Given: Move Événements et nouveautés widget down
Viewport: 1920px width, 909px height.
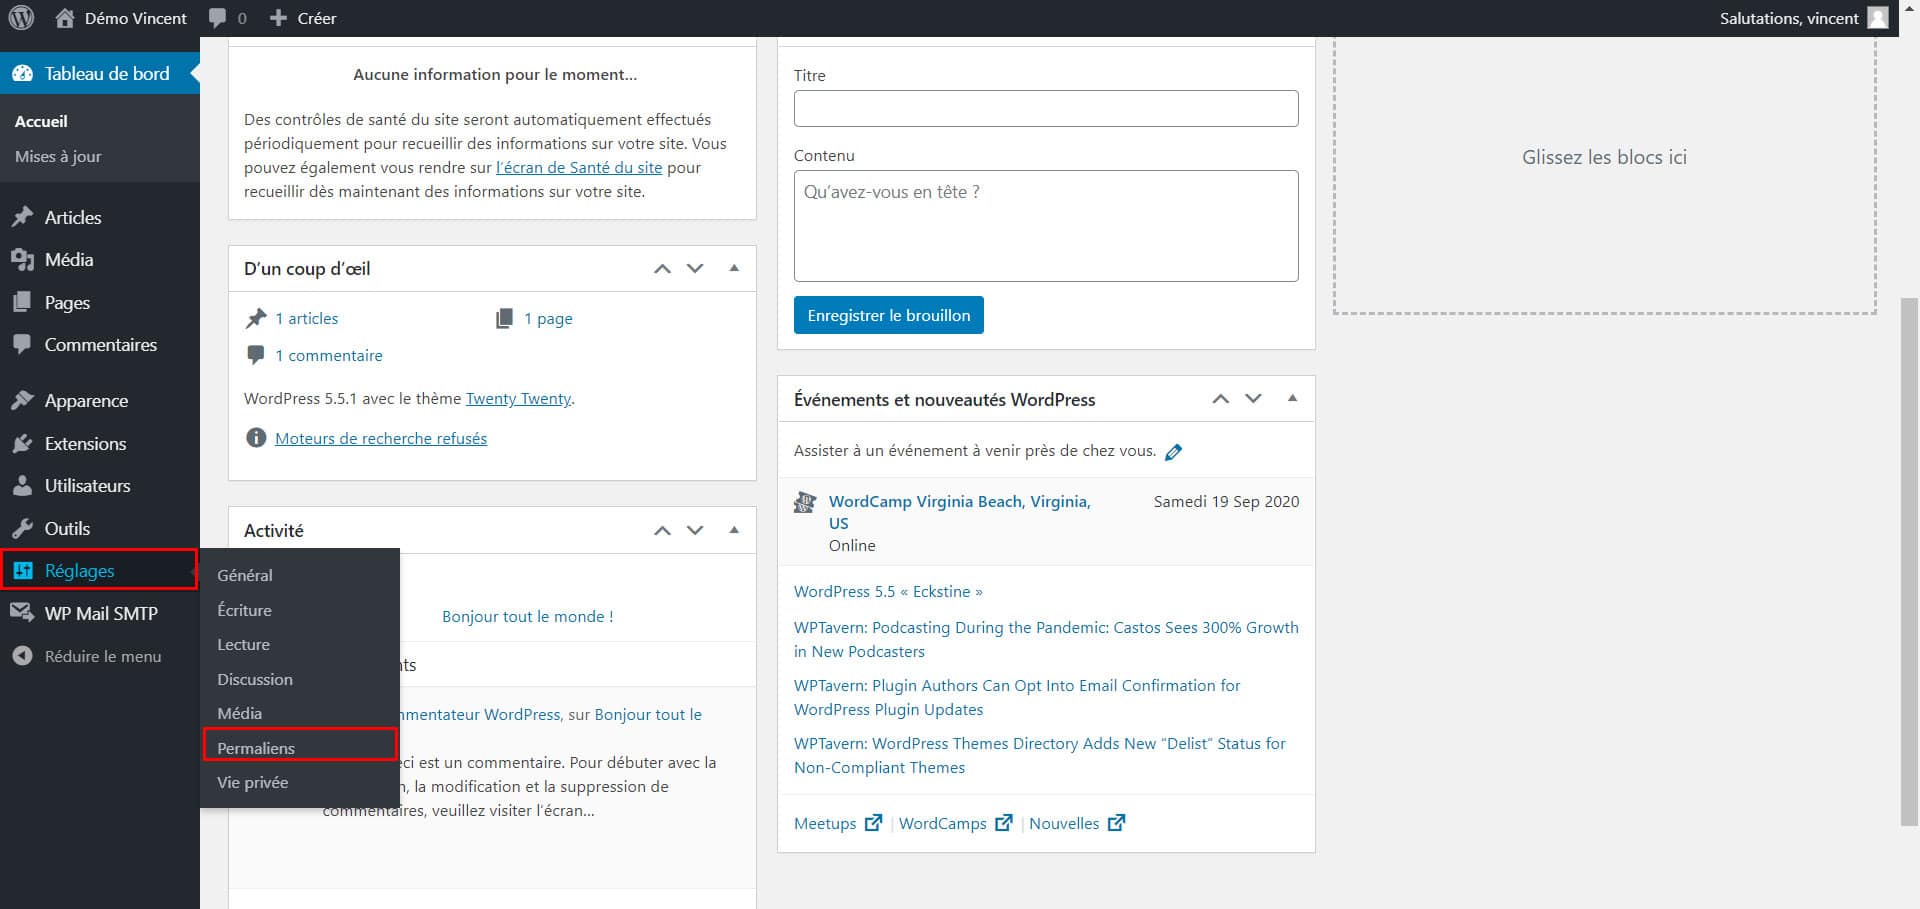Looking at the screenshot, I should (x=1253, y=398).
